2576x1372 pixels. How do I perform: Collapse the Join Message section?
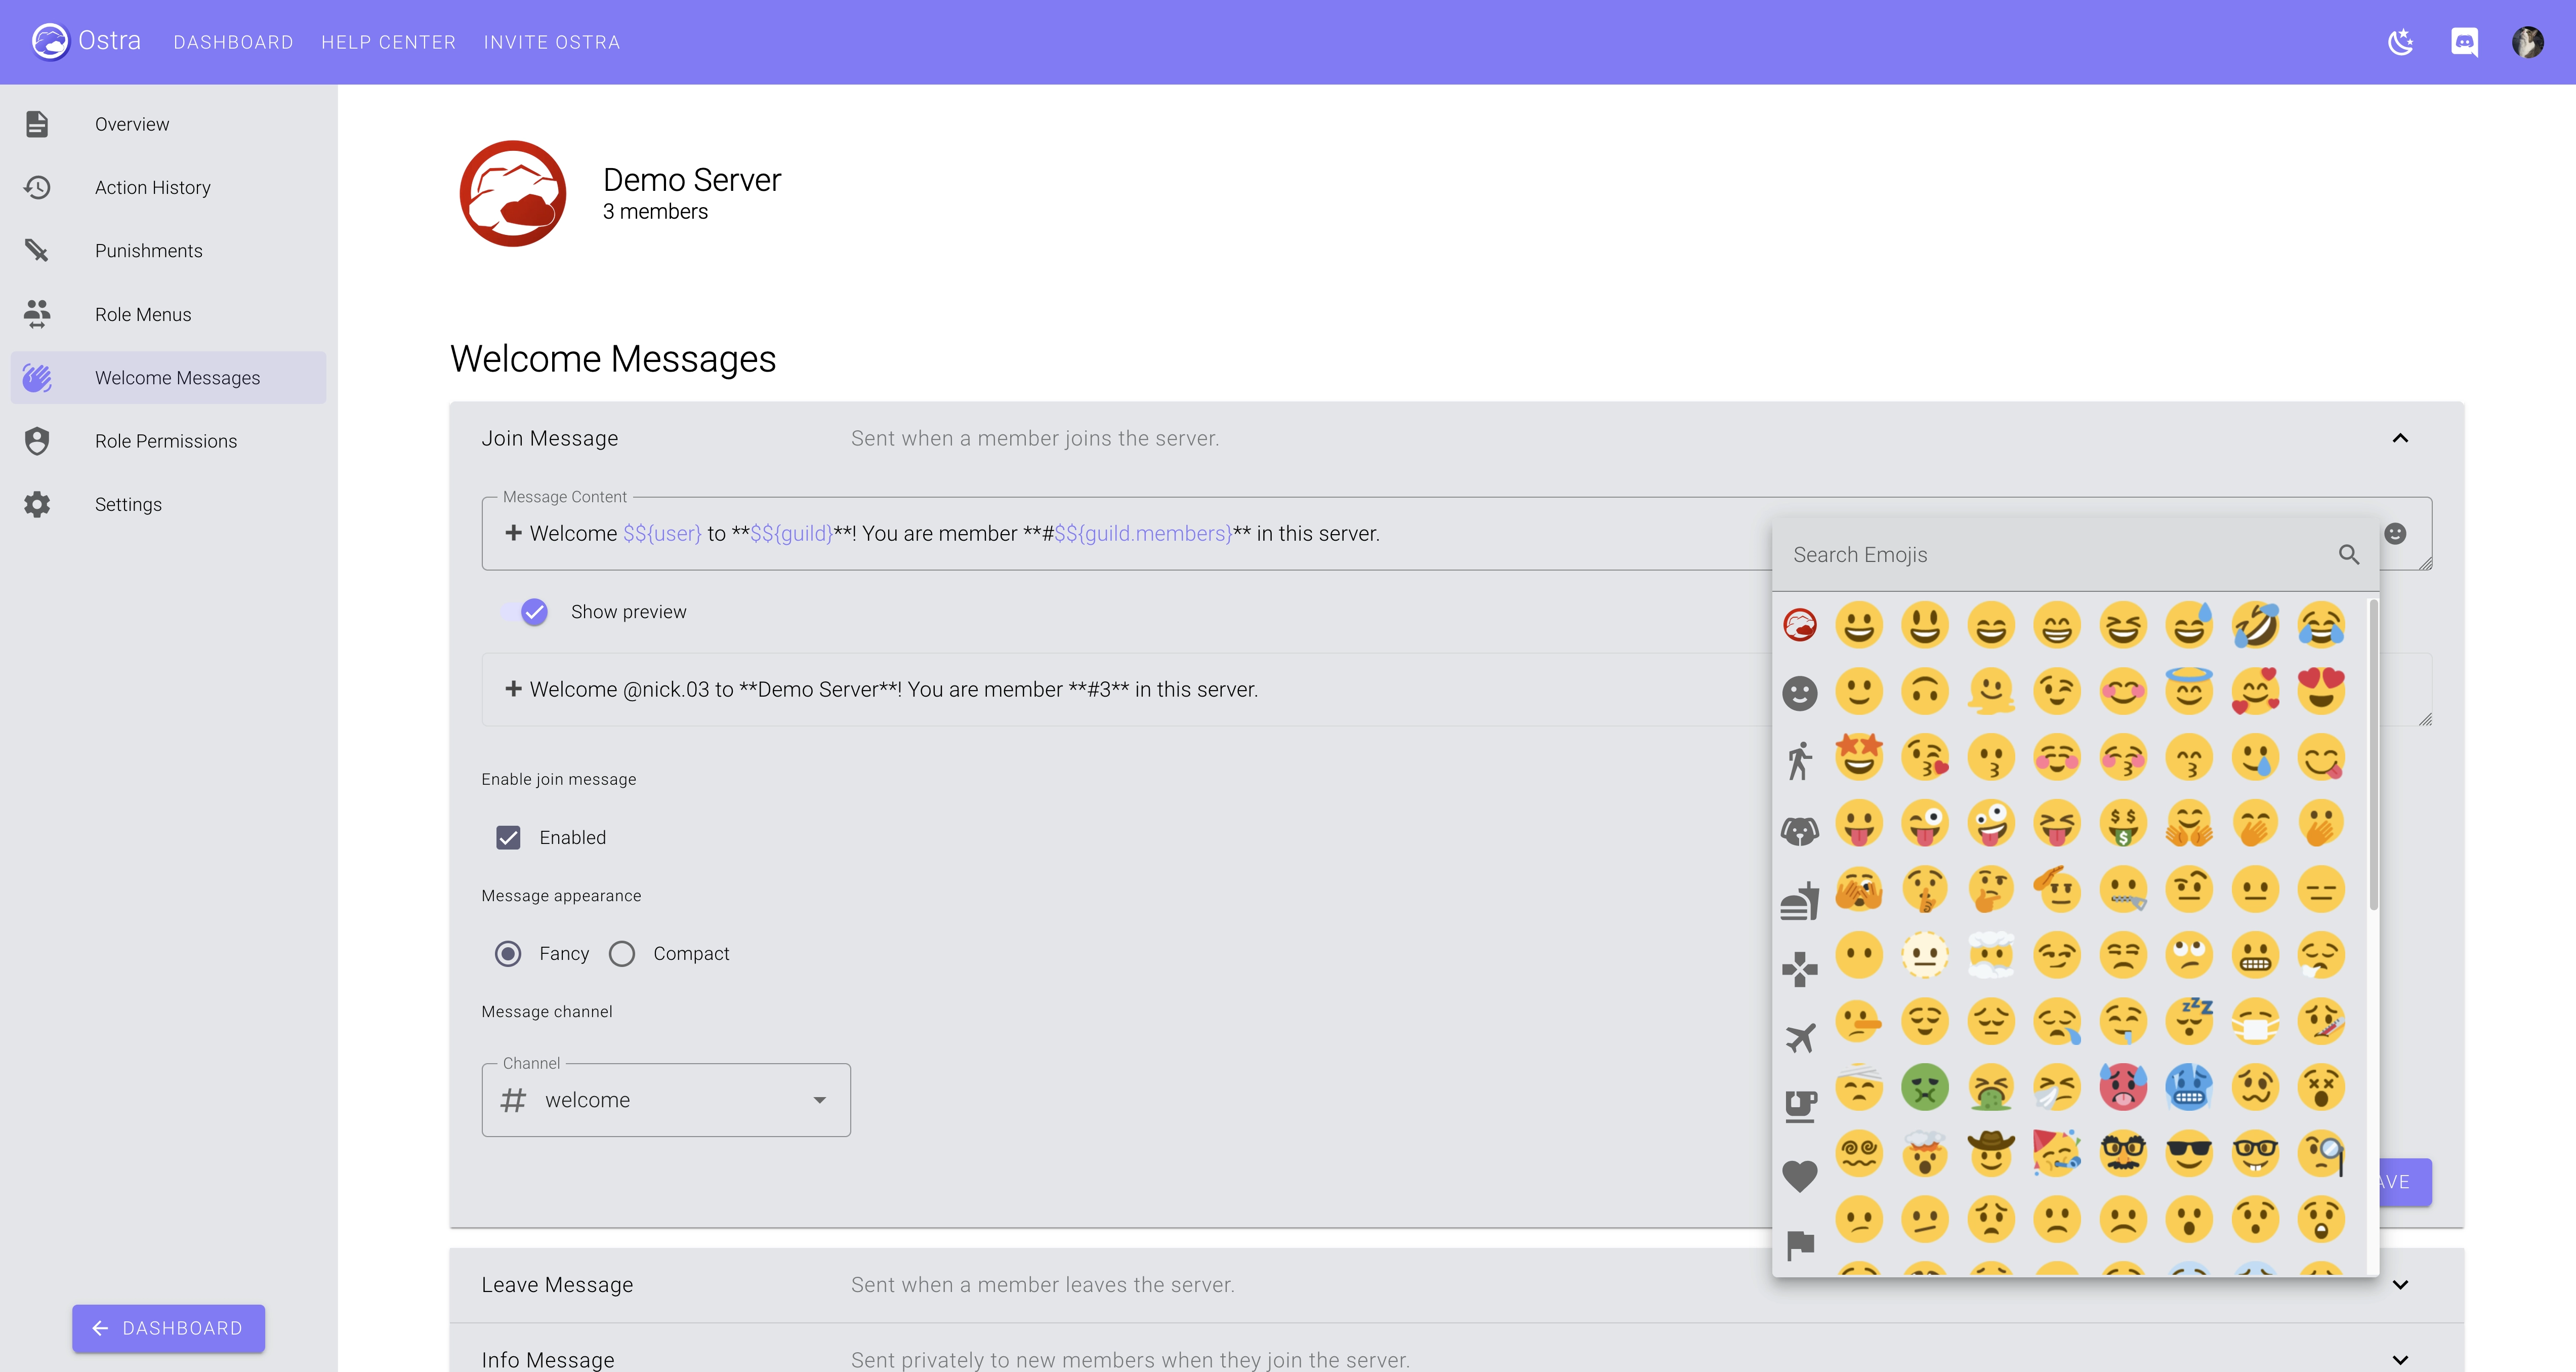(x=2401, y=438)
